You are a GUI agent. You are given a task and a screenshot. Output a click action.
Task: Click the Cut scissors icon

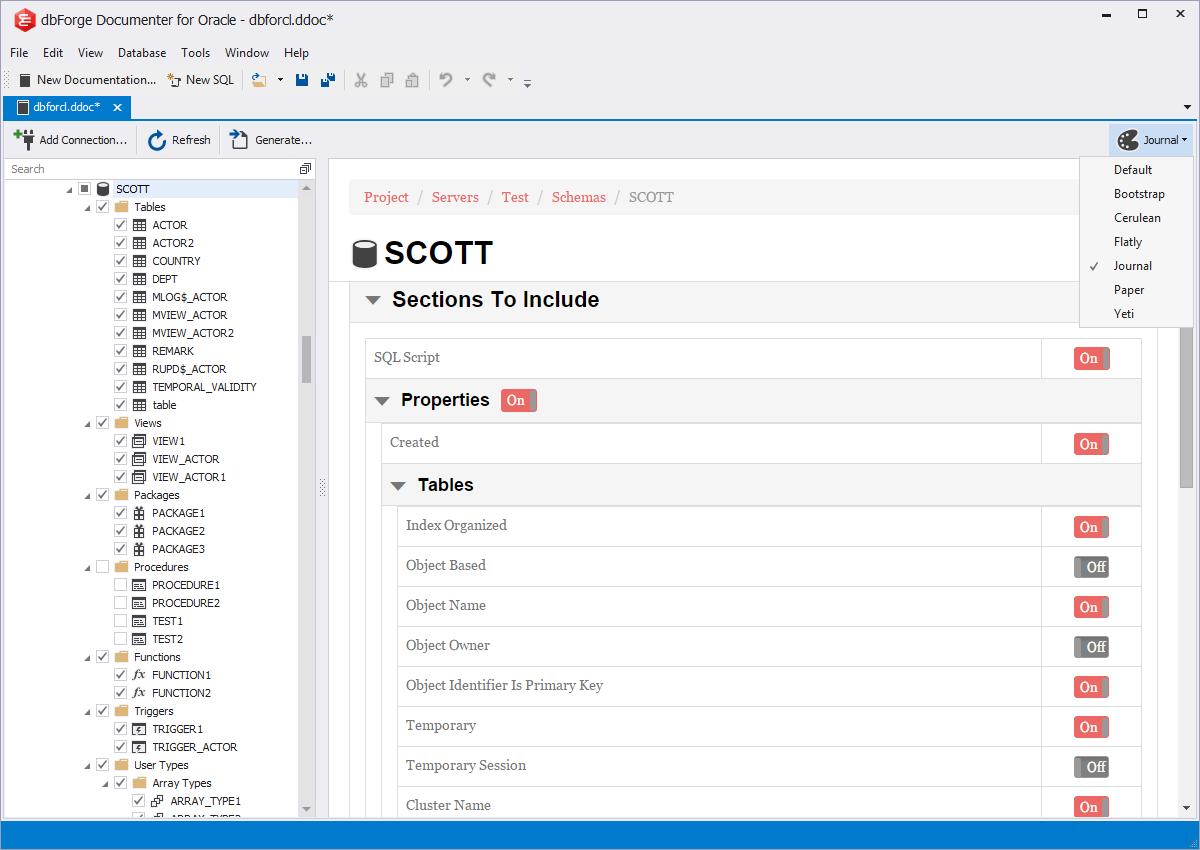click(361, 80)
